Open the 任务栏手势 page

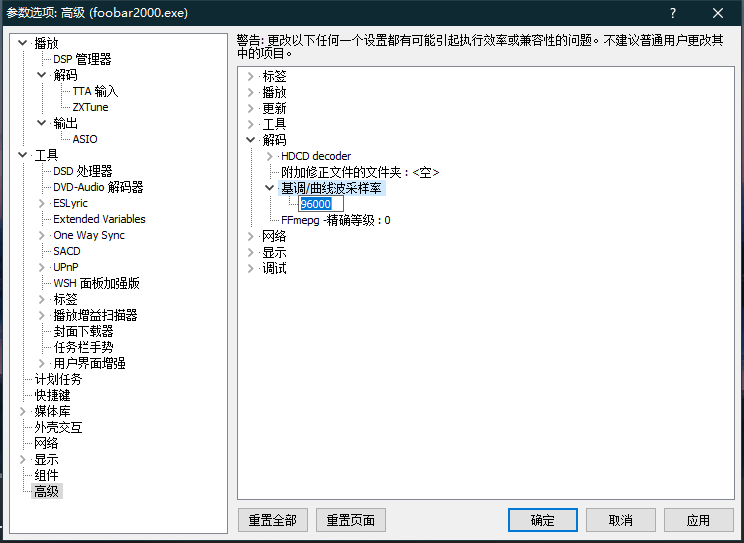tap(83, 347)
